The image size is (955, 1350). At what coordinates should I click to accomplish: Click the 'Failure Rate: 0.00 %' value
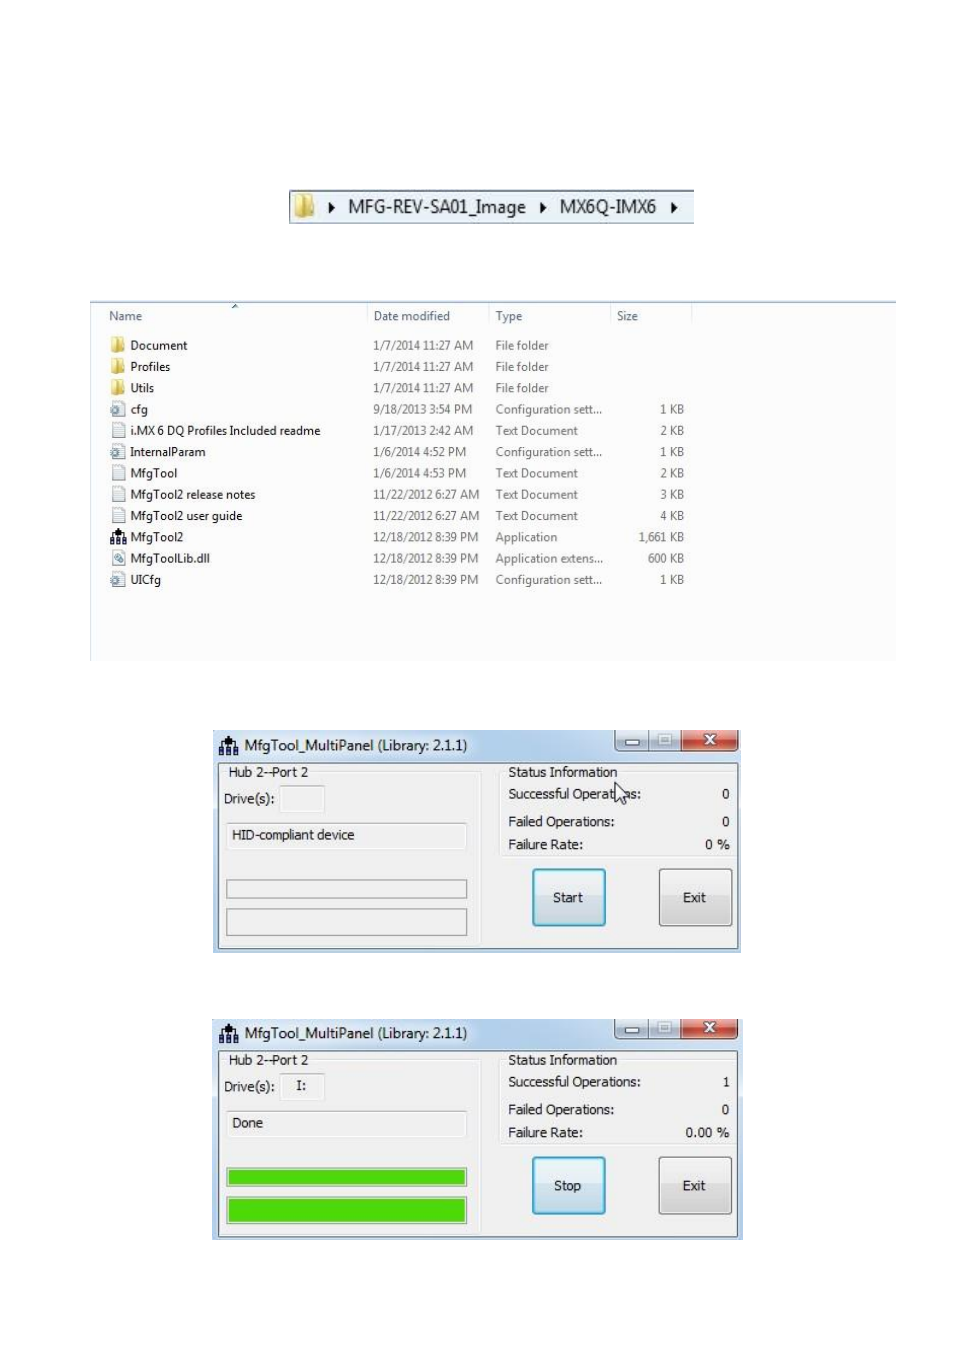[707, 1132]
